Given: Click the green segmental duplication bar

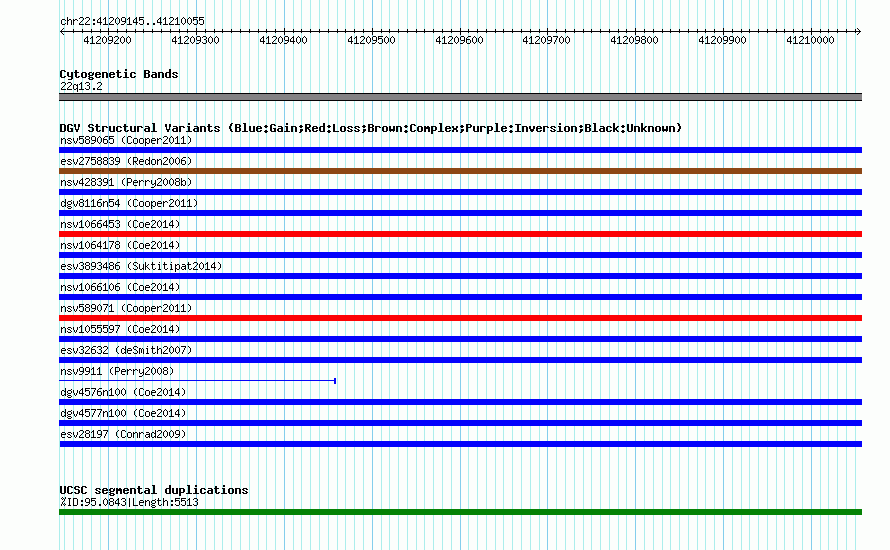Looking at the screenshot, I should pos(460,512).
